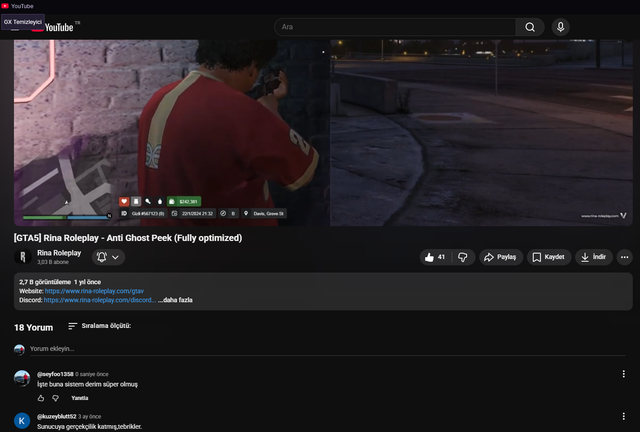Click the YouTube tab favicon in title bar

click(5, 6)
